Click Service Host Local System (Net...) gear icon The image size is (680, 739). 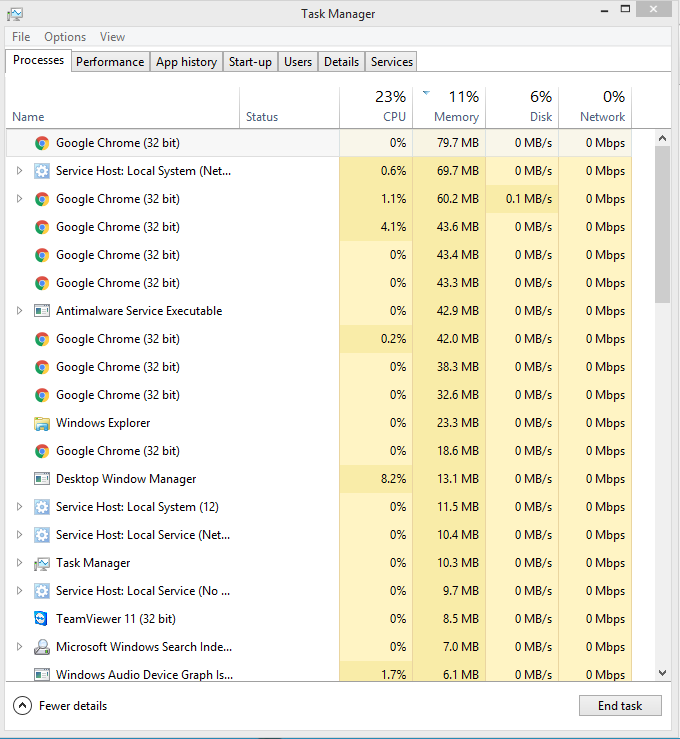[x=42, y=171]
